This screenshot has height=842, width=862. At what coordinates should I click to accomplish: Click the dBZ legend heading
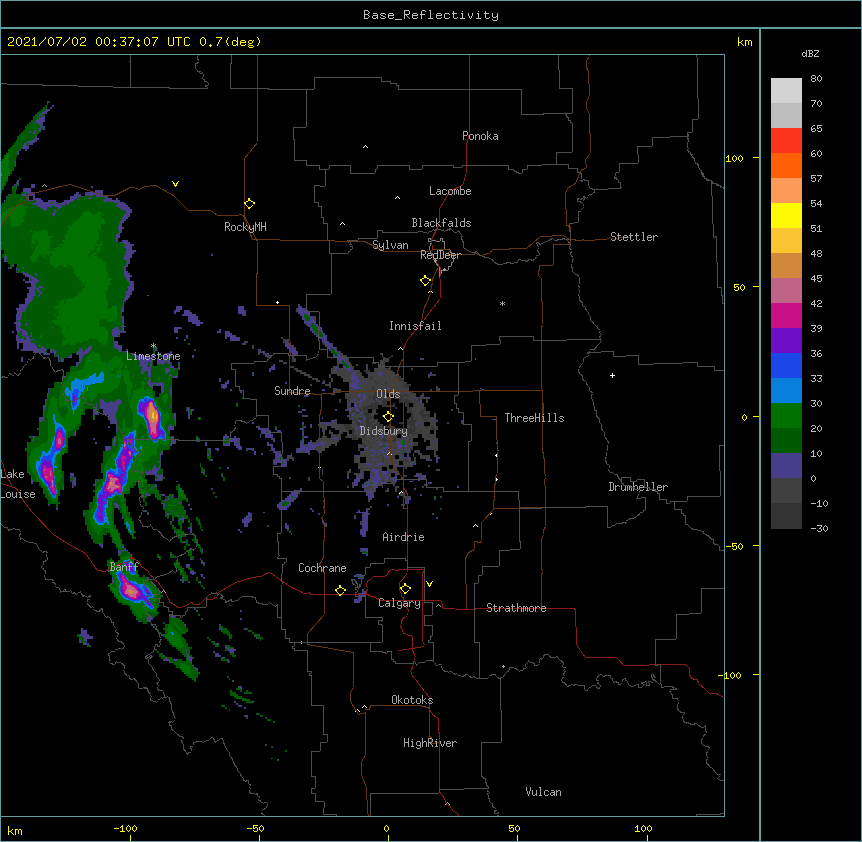[810, 53]
